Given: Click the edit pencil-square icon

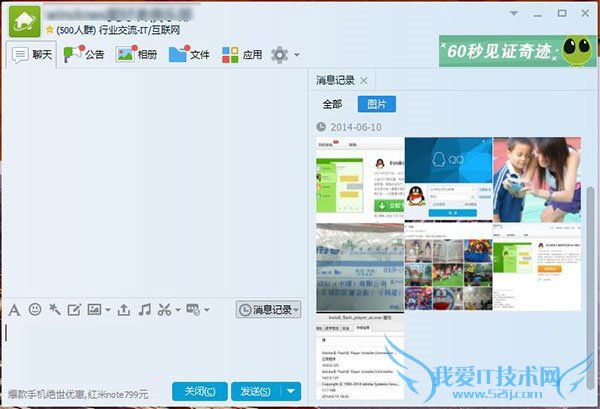Looking at the screenshot, I should [x=74, y=310].
